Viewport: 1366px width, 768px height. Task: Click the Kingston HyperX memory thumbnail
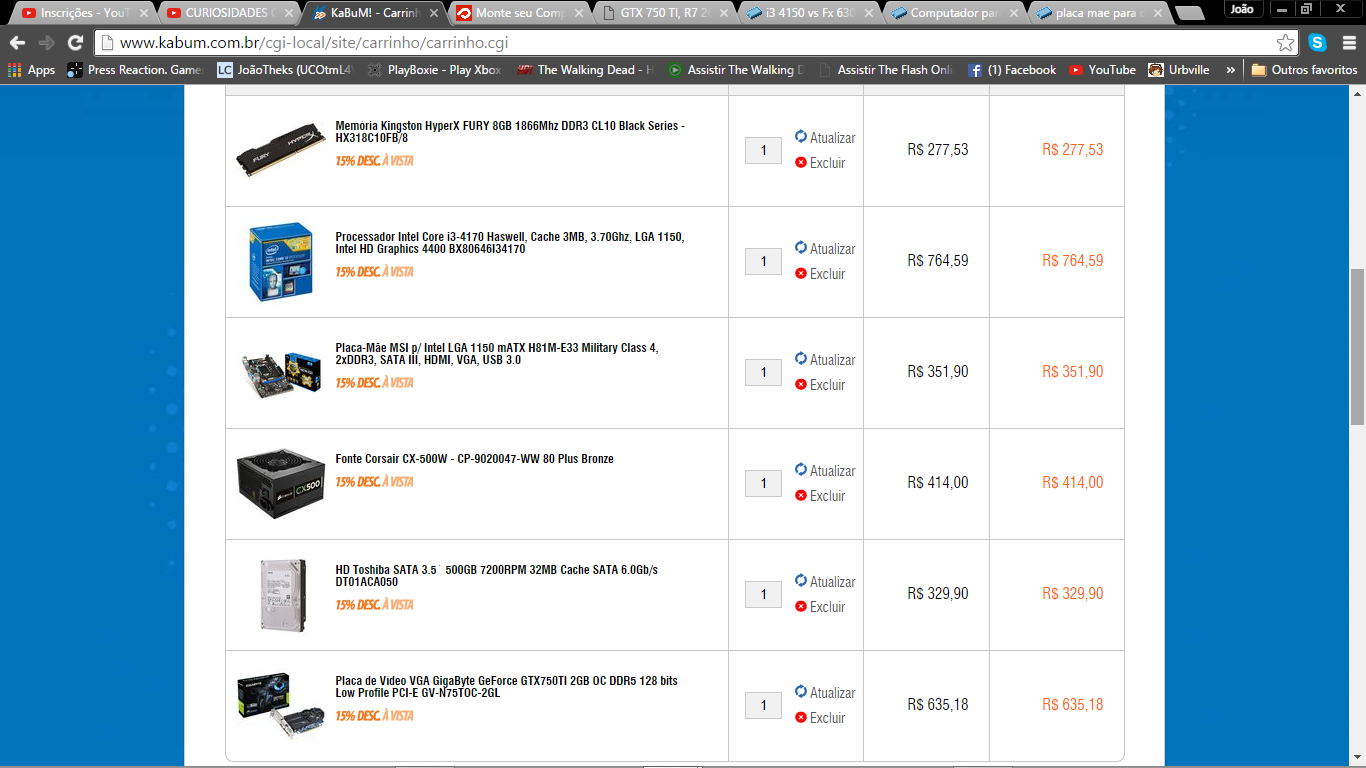click(280, 151)
